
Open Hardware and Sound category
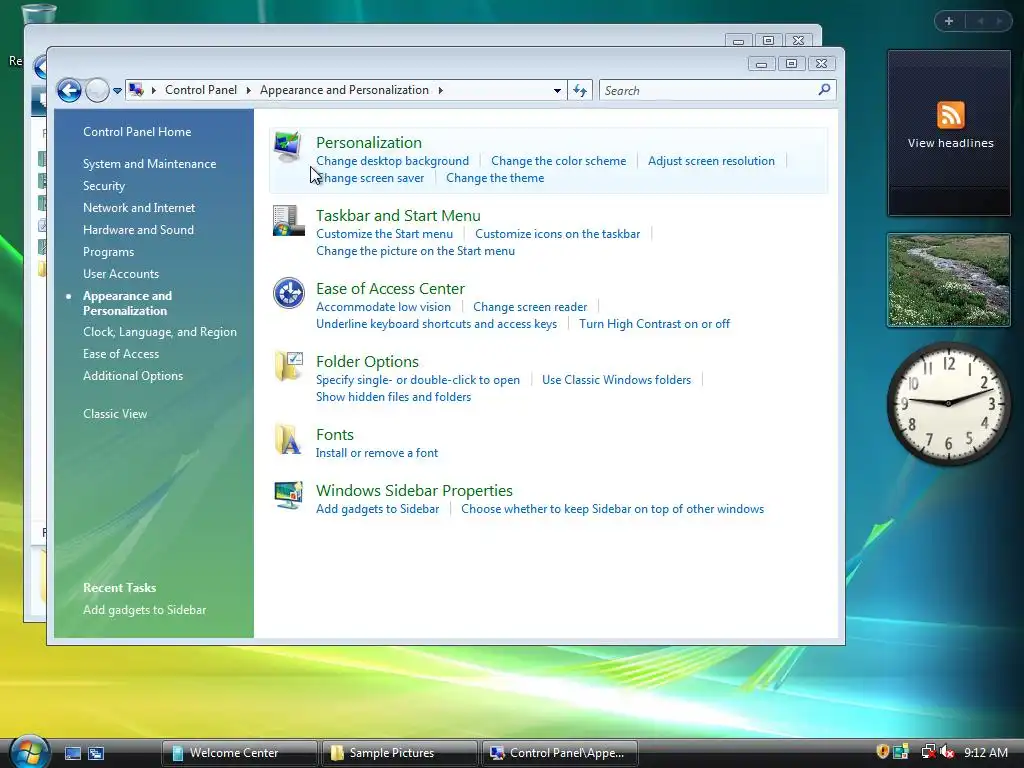138,230
